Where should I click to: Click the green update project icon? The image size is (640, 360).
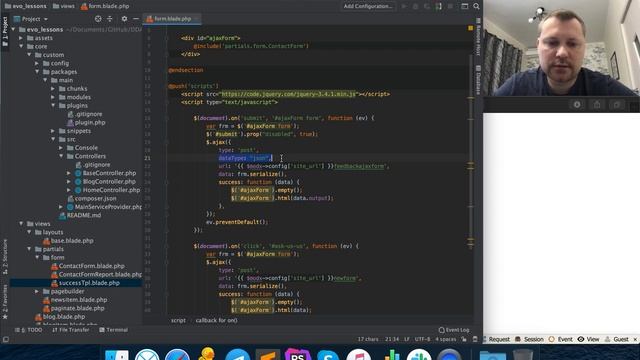pos(438,6)
